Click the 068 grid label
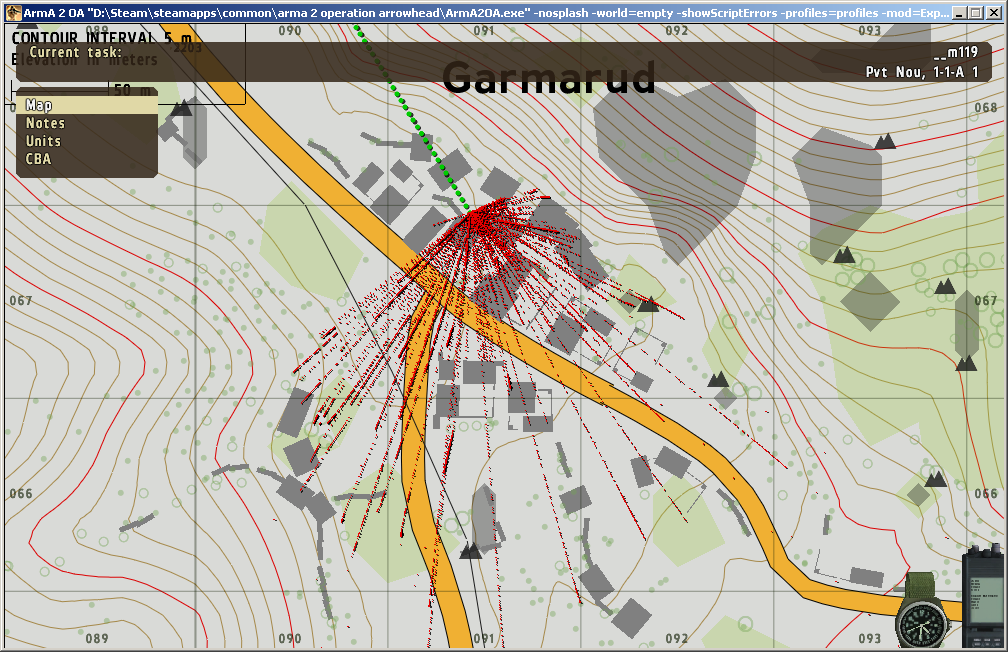 pos(986,107)
